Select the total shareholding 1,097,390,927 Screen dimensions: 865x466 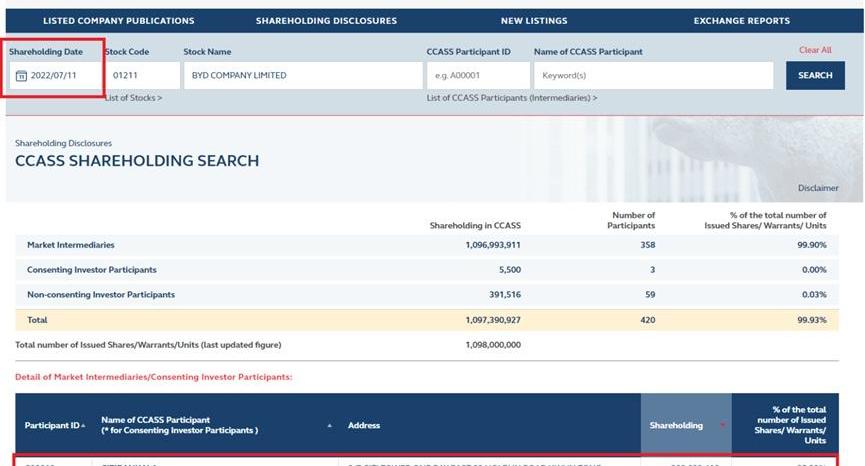click(493, 320)
